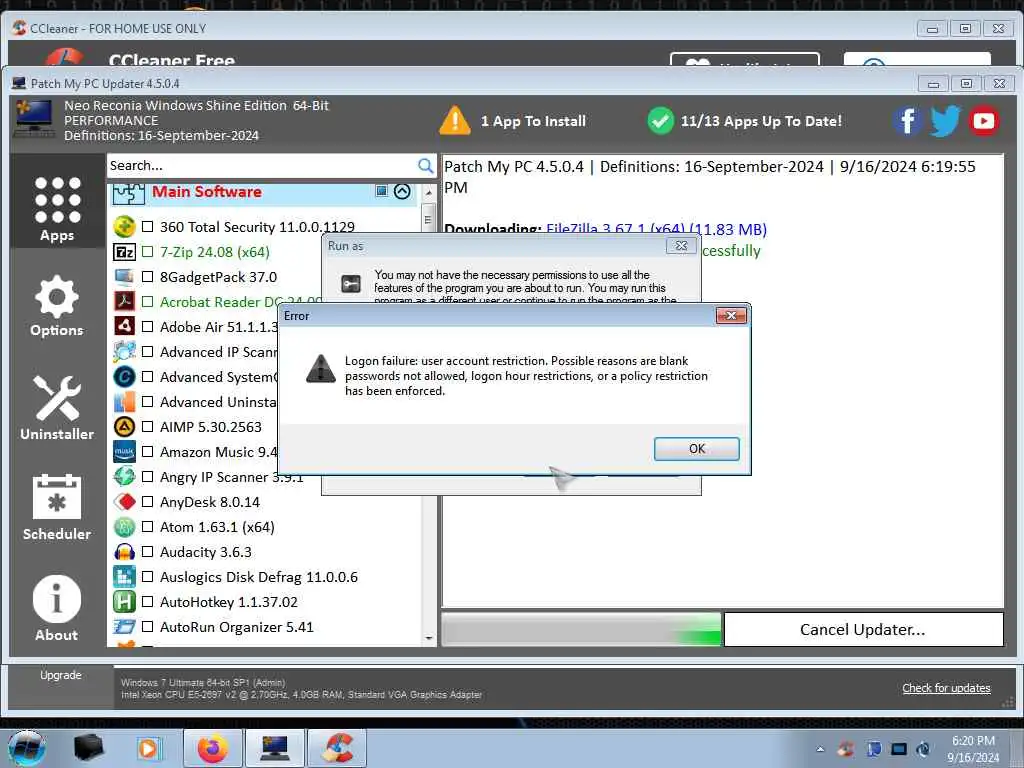
Task: Check 8GadgetPack 37.0 box
Action: tap(148, 277)
